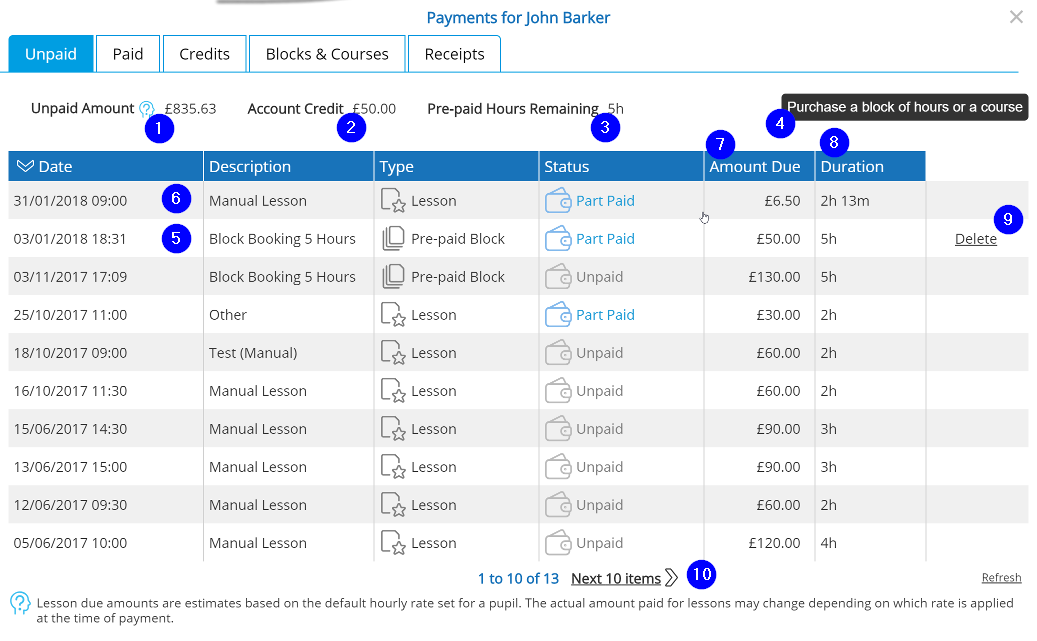Click wallet icon for 03/01/2018 Part Paid
Screen dimensions: 1037x641
coord(558,239)
